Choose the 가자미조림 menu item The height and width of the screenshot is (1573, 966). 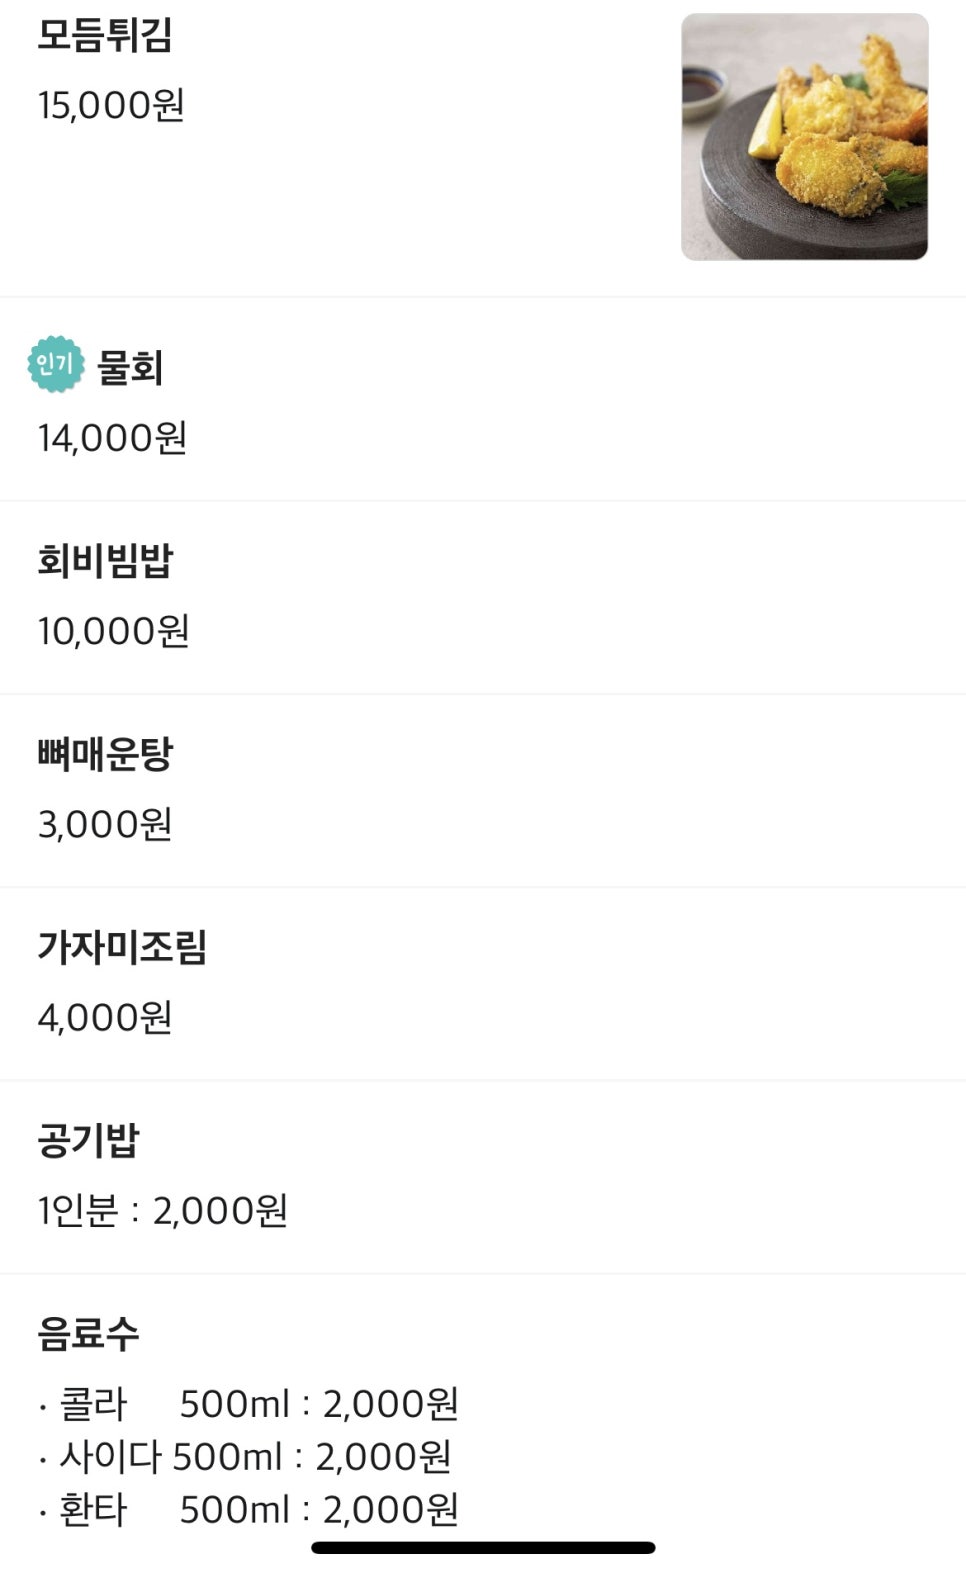[x=122, y=946]
